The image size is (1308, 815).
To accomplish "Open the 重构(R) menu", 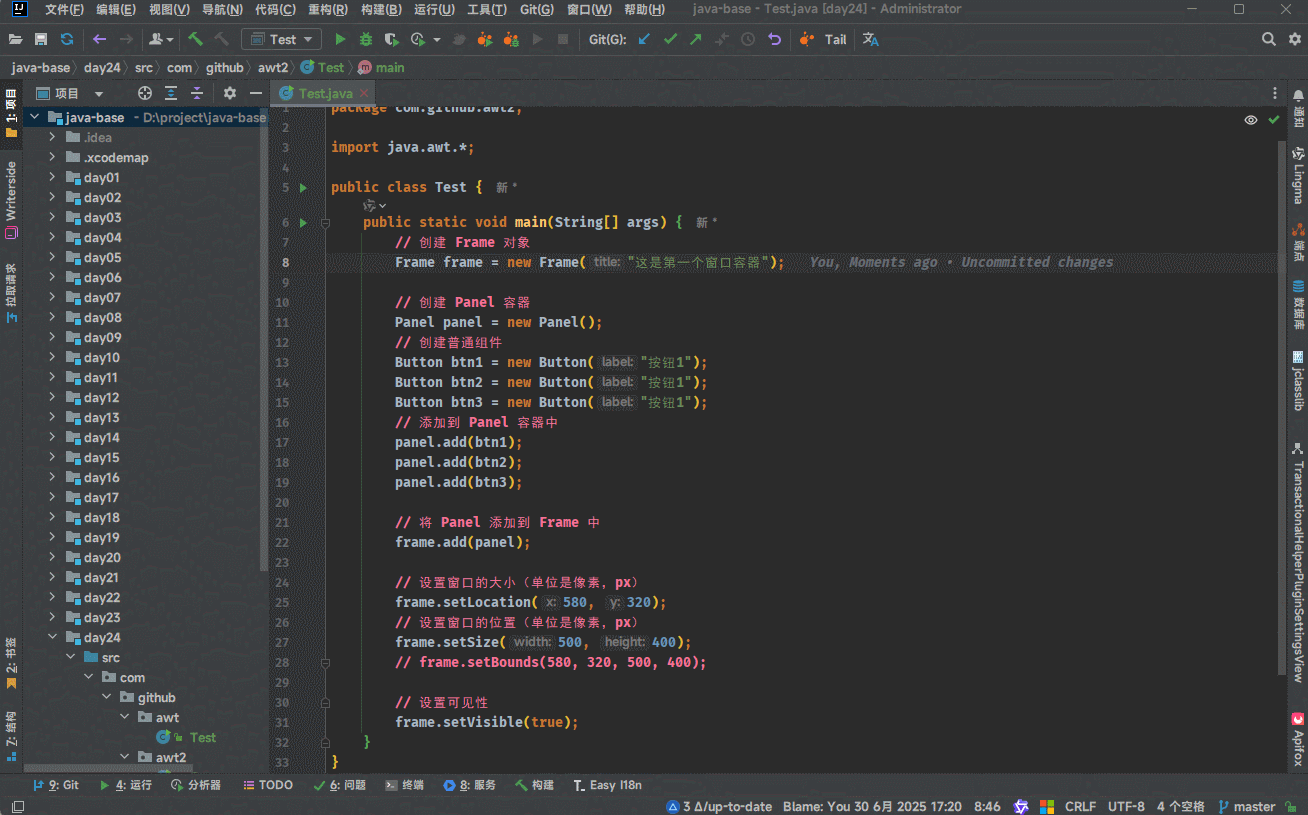I will 328,10.
